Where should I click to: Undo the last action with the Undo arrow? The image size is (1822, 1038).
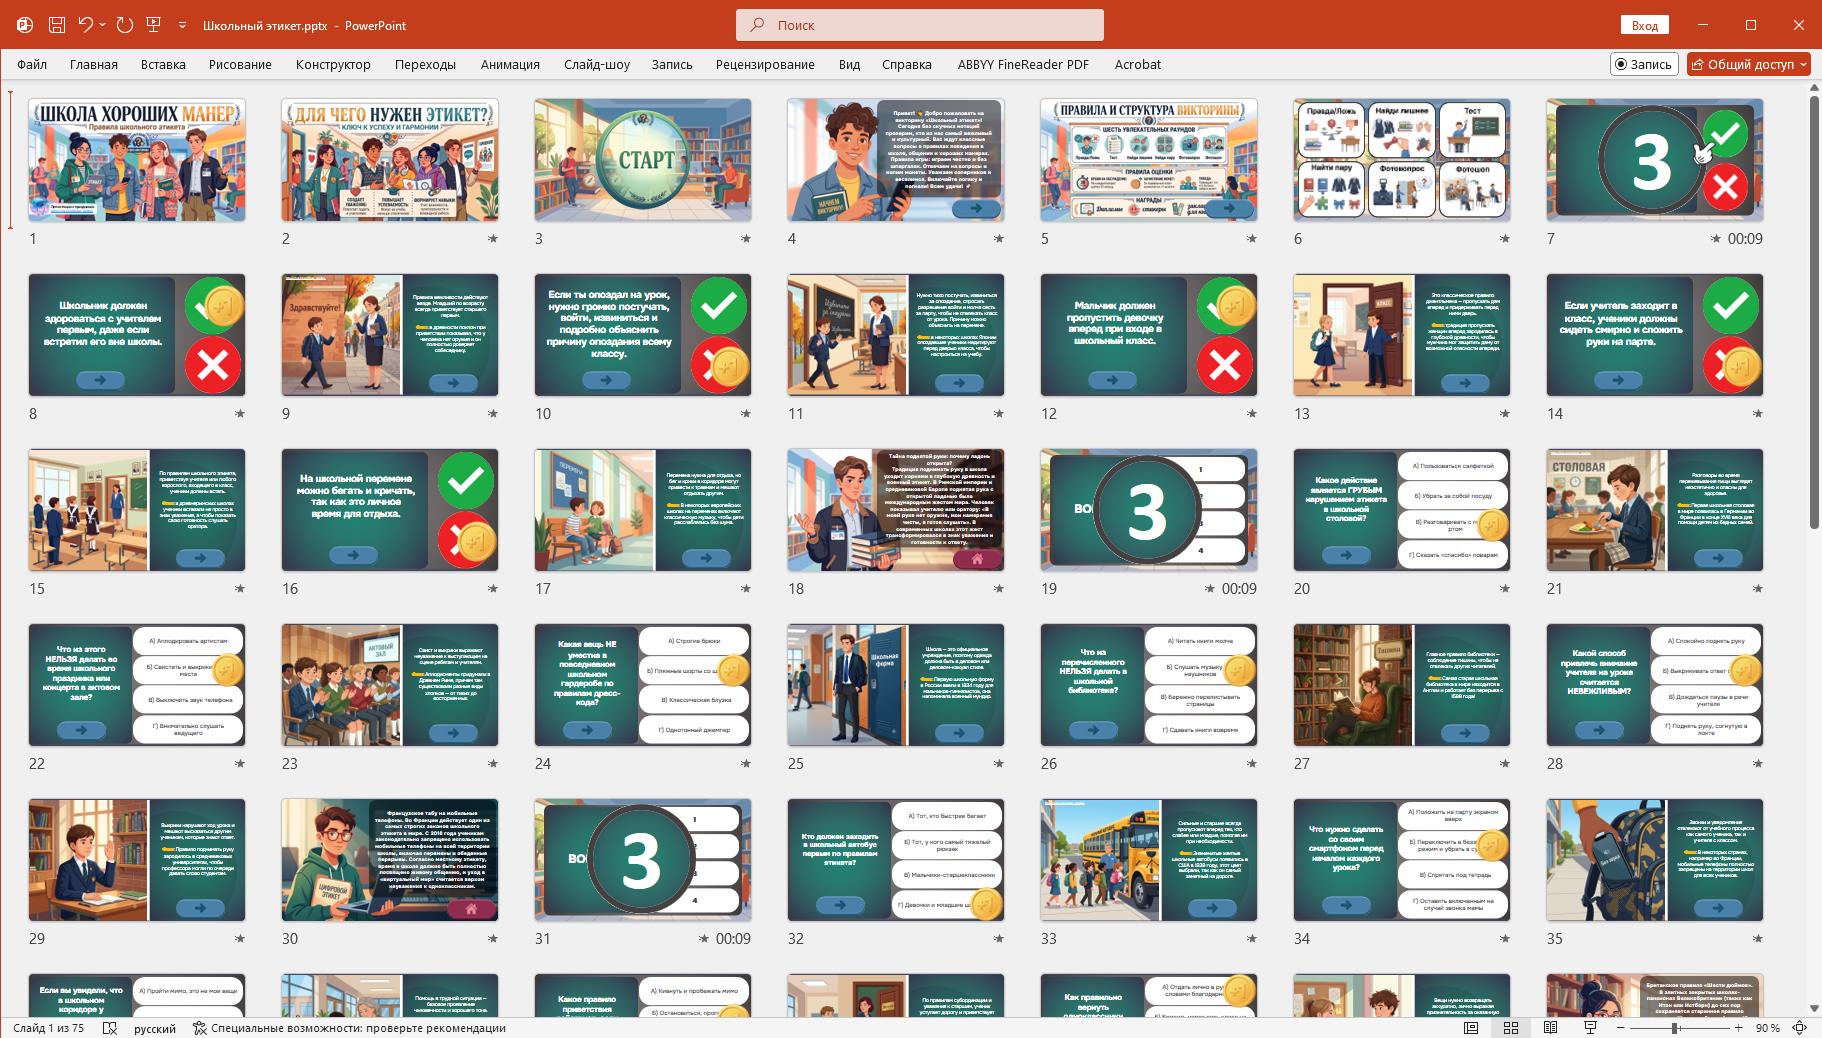click(86, 25)
